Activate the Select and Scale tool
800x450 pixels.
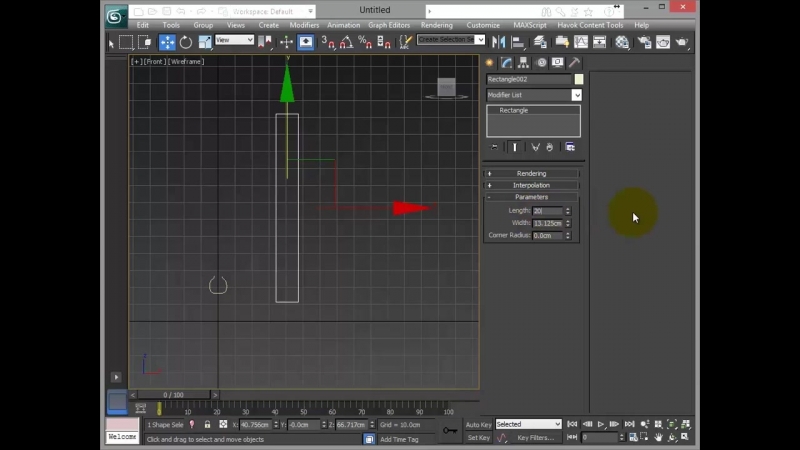click(x=205, y=42)
